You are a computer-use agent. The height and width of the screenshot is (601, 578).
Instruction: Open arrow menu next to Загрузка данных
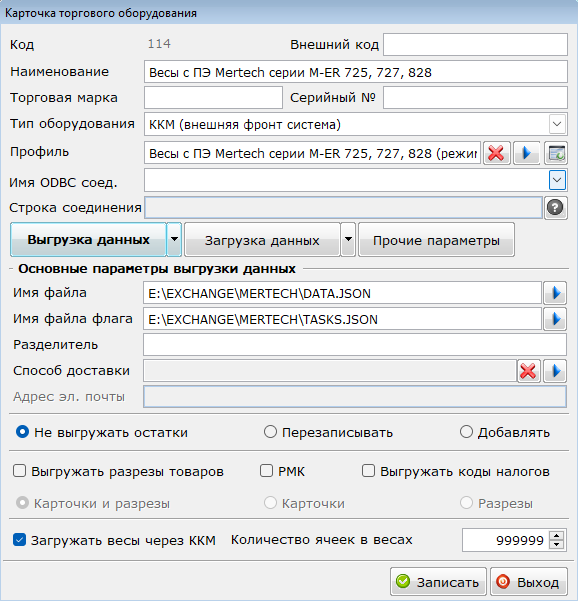(x=348, y=240)
